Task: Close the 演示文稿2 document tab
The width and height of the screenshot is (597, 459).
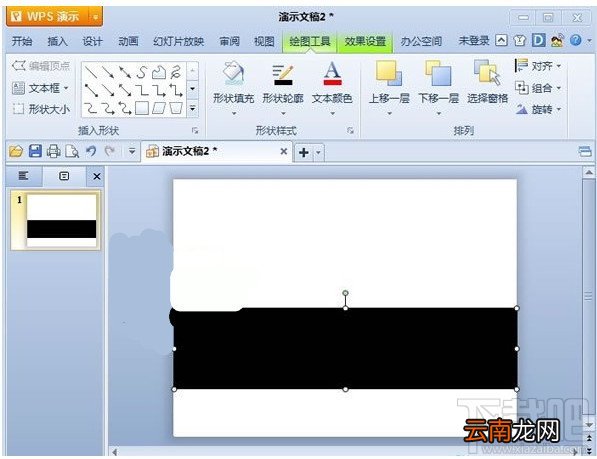Action: click(283, 151)
